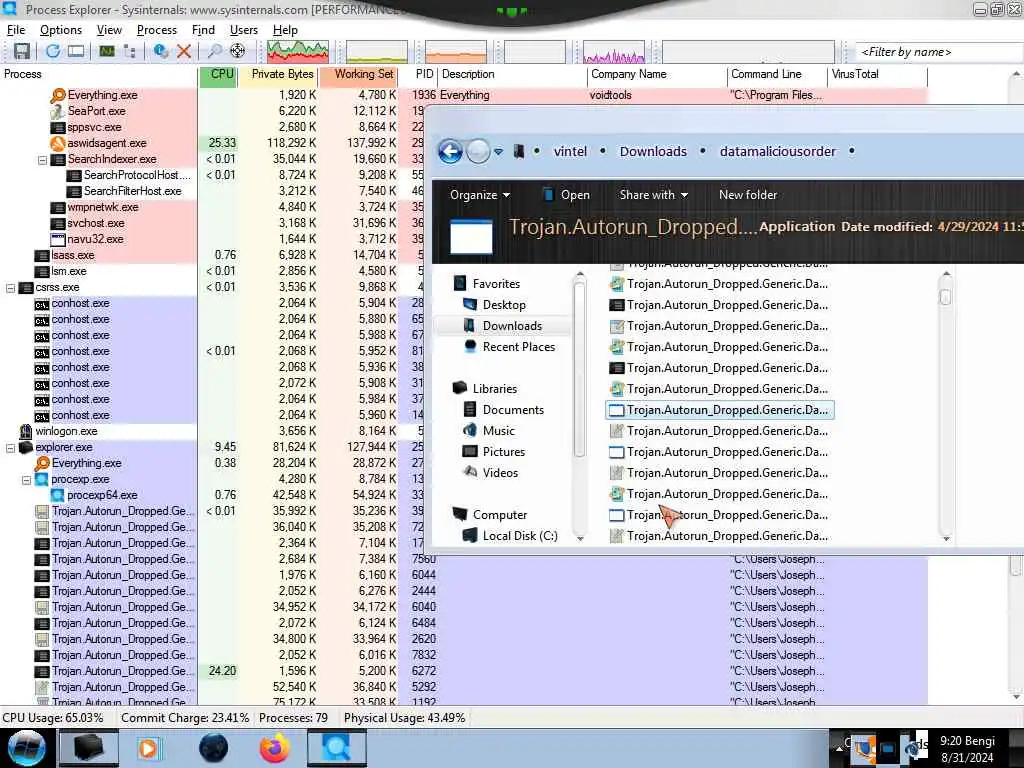
Task: Open the Find menu
Action: pos(203,30)
